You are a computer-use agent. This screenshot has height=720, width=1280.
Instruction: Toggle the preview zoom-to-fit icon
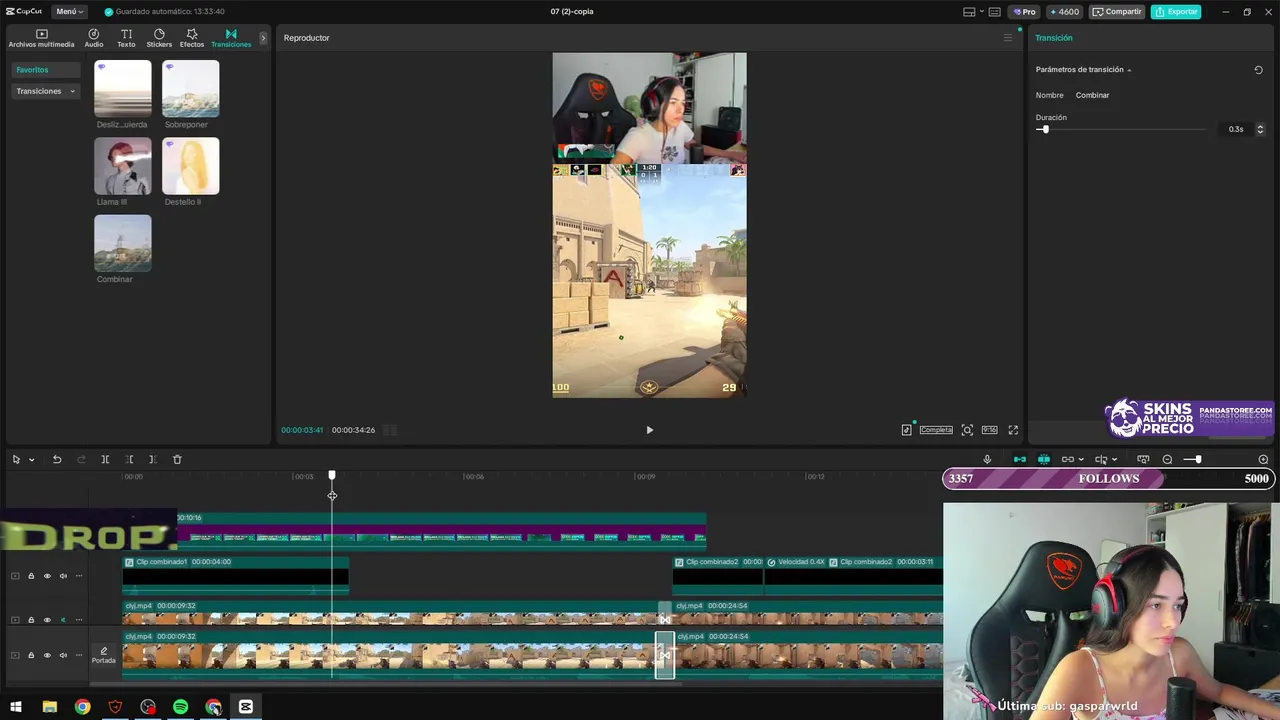(967, 430)
